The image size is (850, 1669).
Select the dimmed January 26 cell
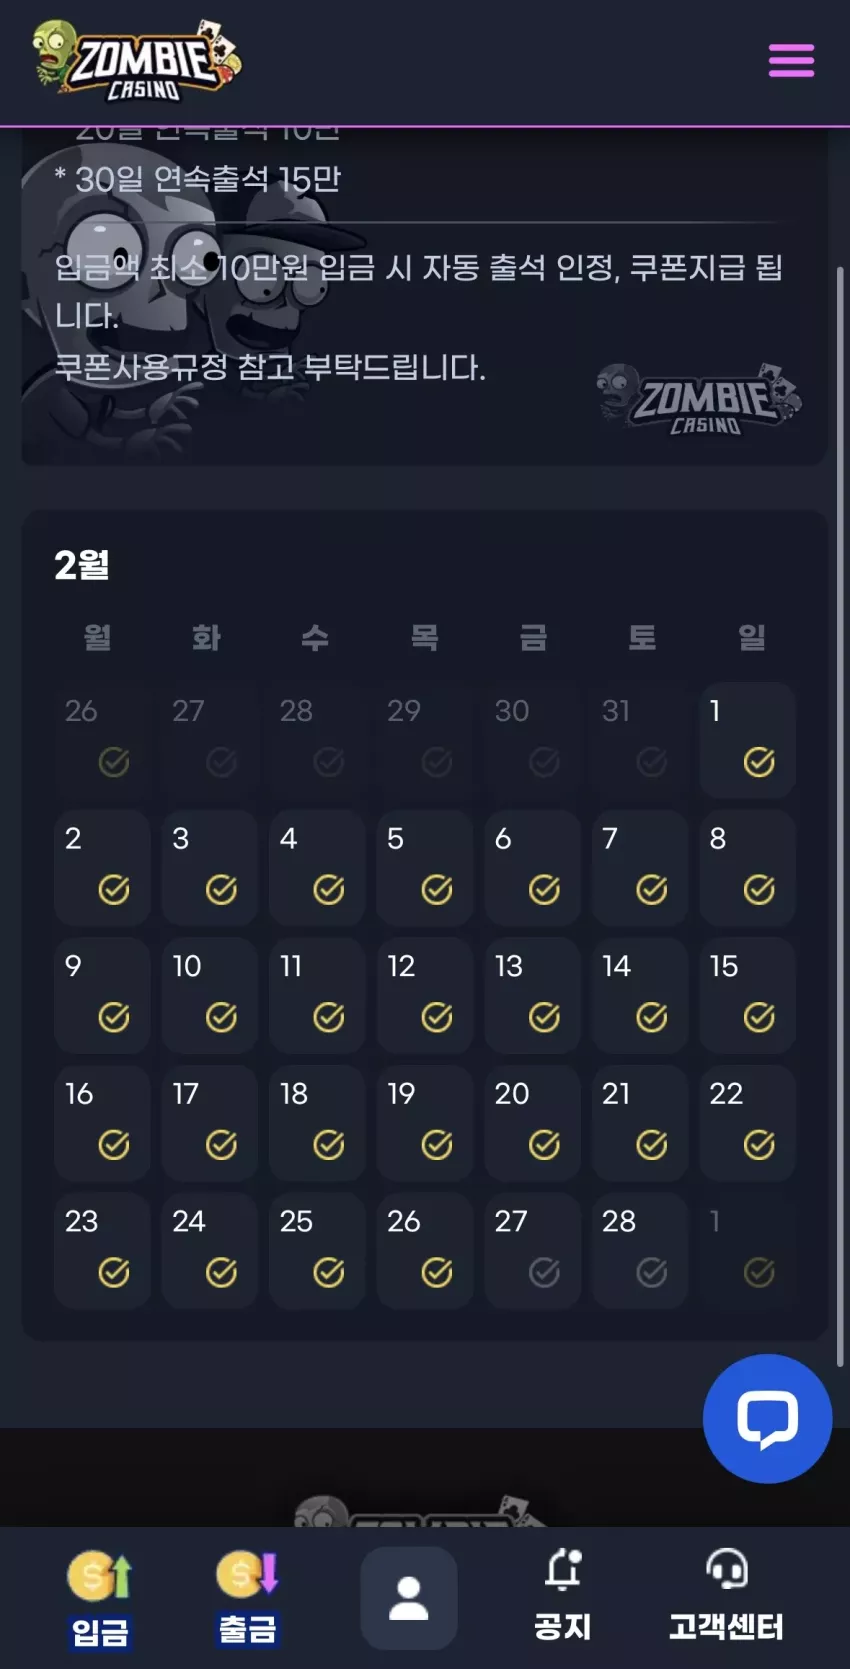pos(102,740)
